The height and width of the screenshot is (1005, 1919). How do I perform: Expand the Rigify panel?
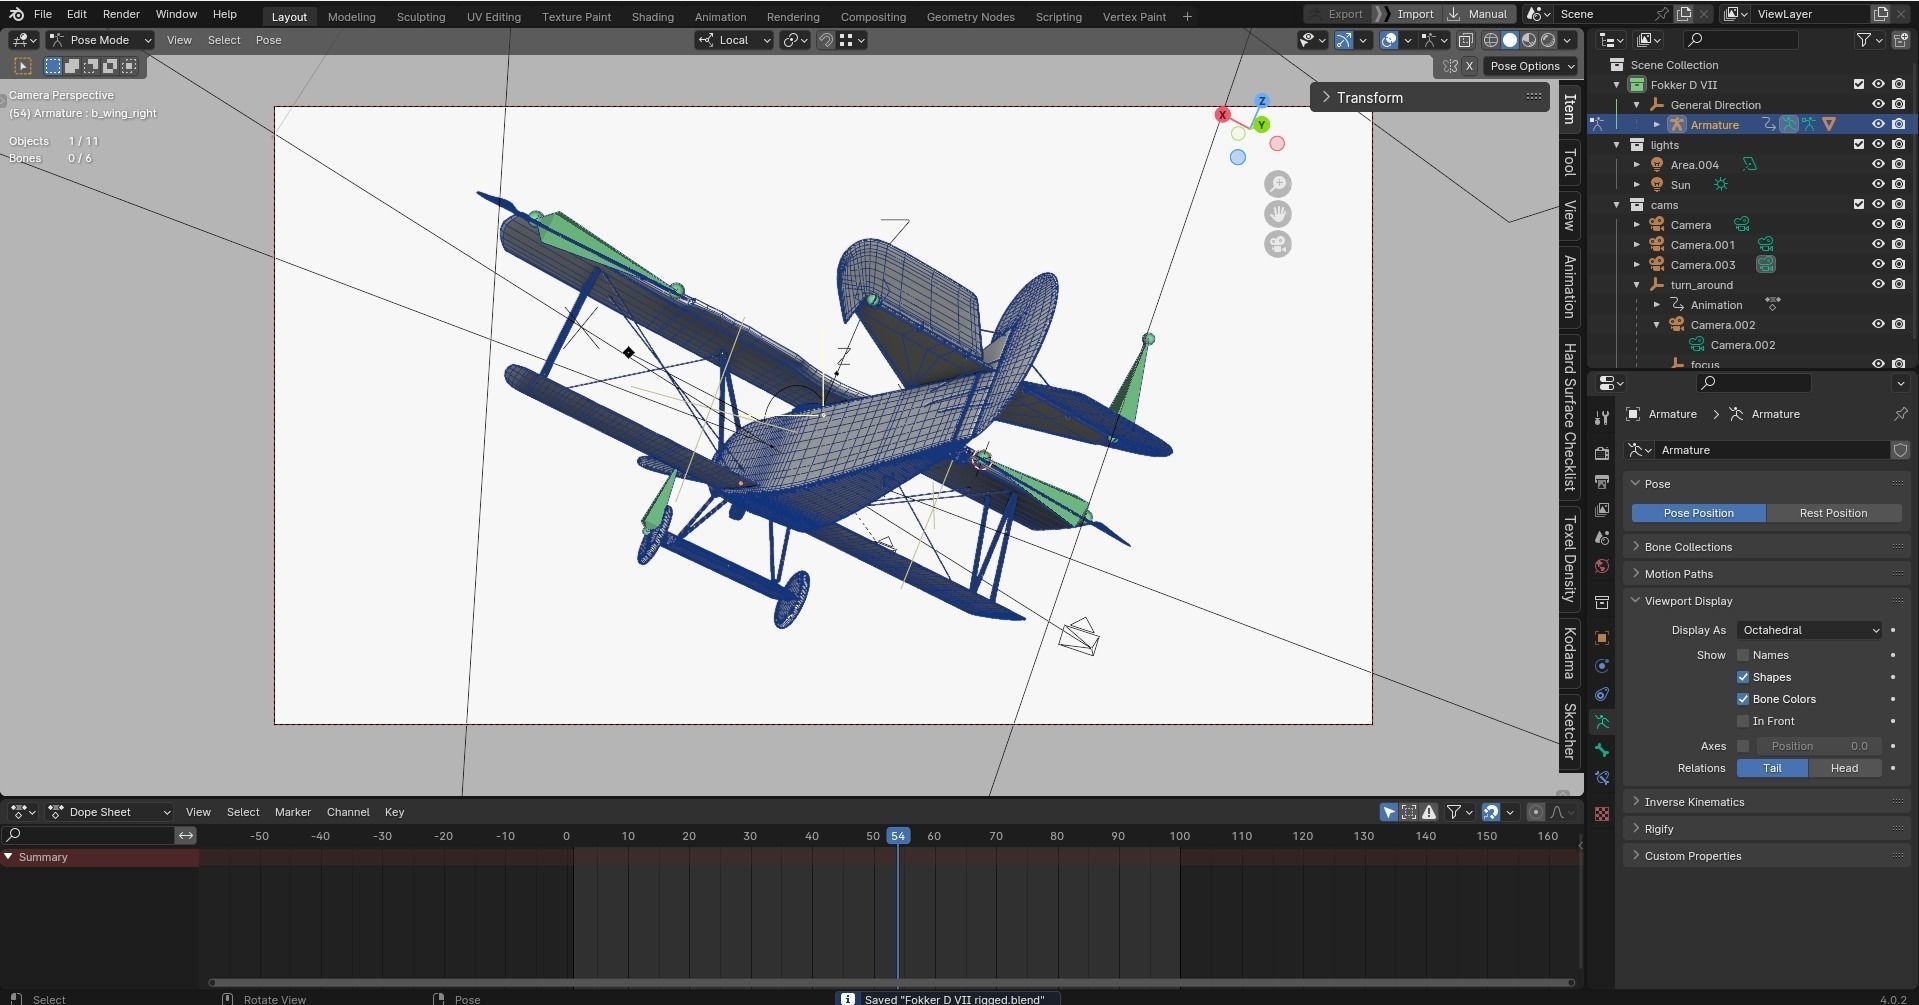point(1768,829)
